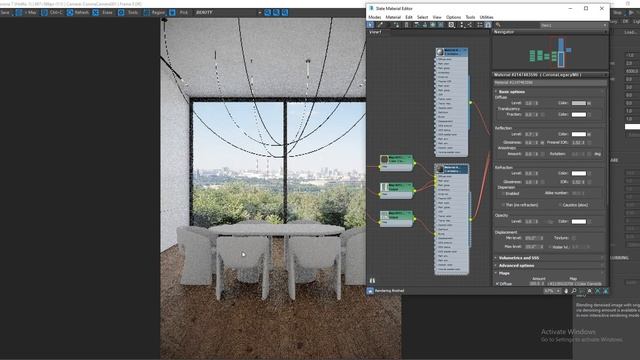The height and width of the screenshot is (360, 640).
Task: Open the View1 view selector dropdown
Action: pos(573,25)
